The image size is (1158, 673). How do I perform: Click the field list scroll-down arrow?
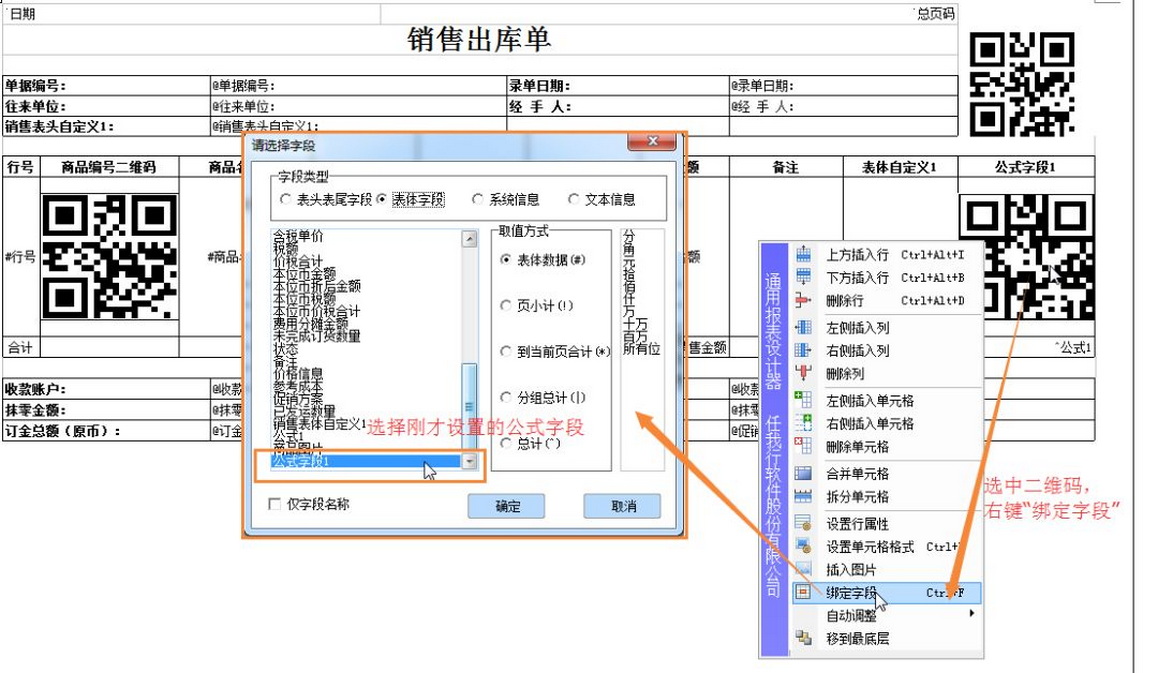click(469, 461)
